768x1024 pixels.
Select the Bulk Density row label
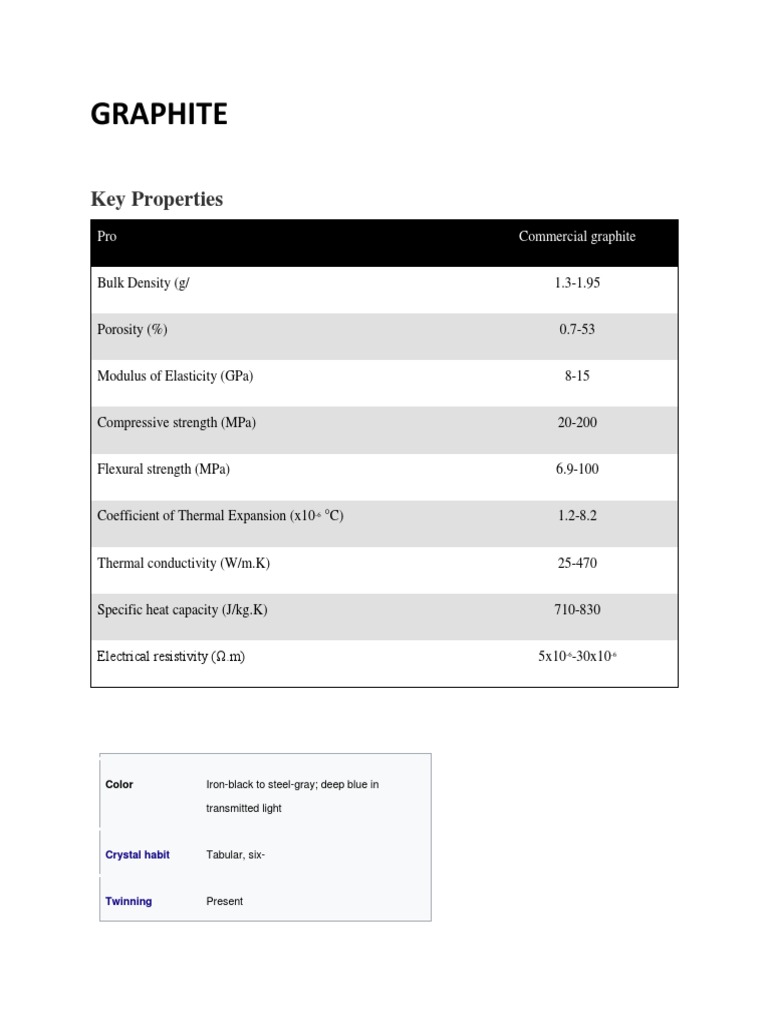point(143,283)
